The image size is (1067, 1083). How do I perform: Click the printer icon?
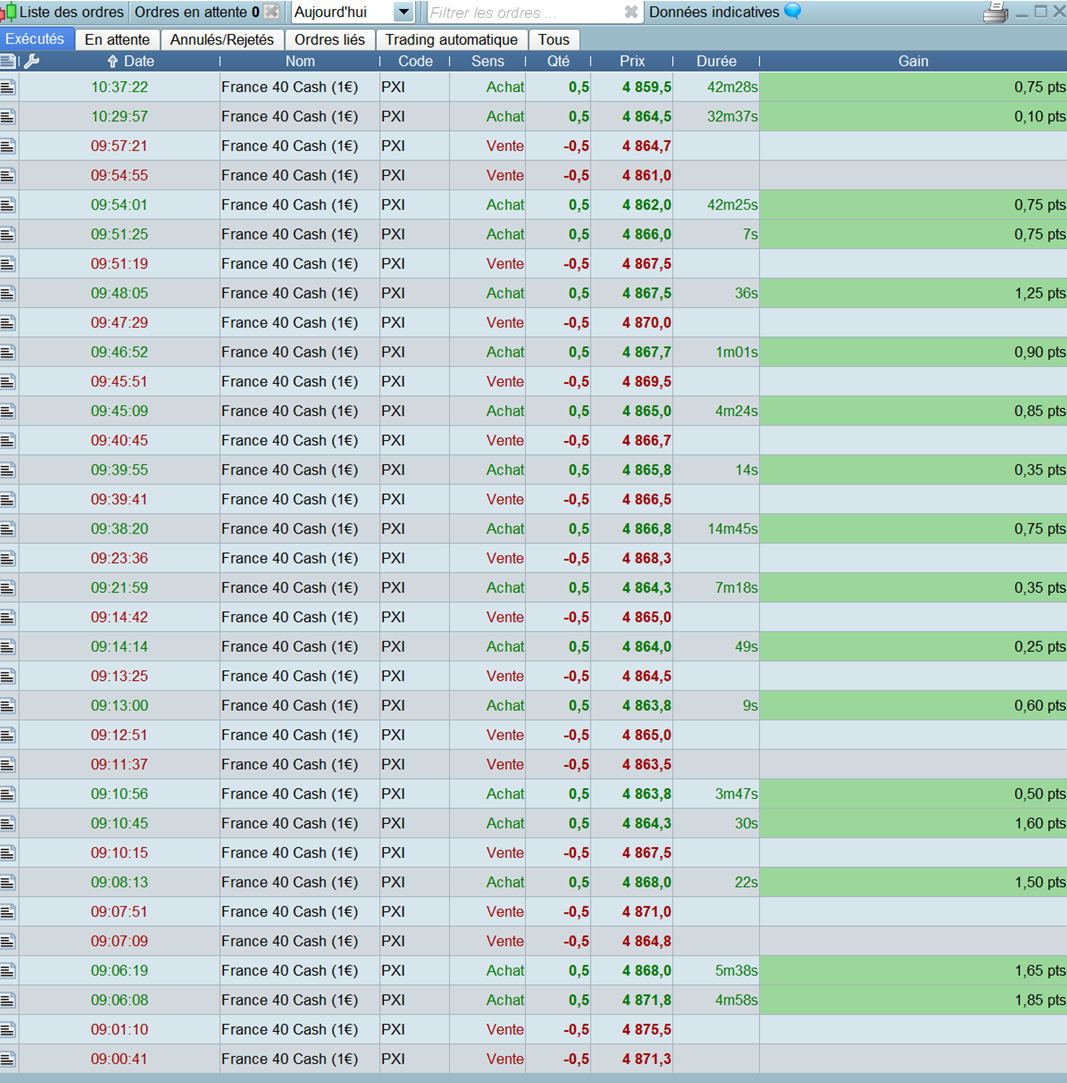coord(995,12)
